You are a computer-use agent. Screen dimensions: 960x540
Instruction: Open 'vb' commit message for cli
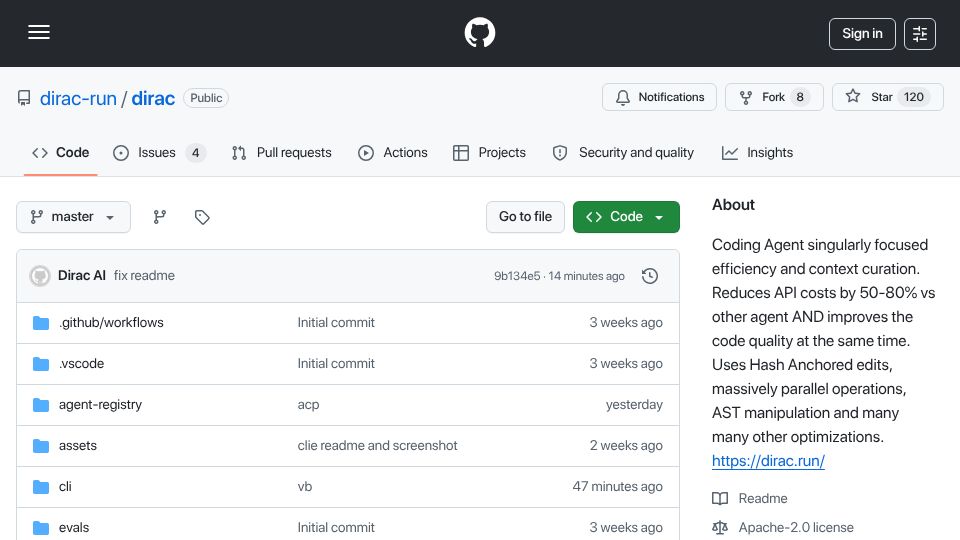pos(305,487)
